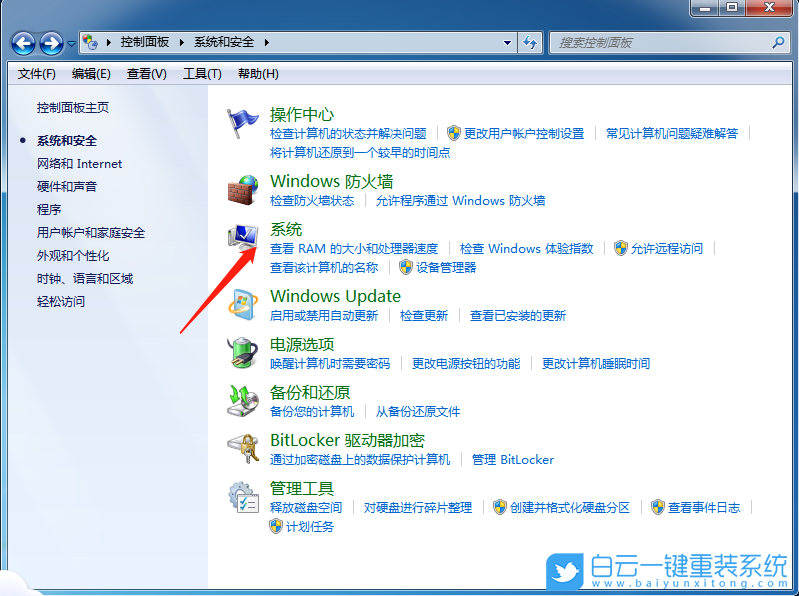799x596 pixels.
Task: Click 控制面板 in the address breadcrumb
Action: (x=145, y=42)
